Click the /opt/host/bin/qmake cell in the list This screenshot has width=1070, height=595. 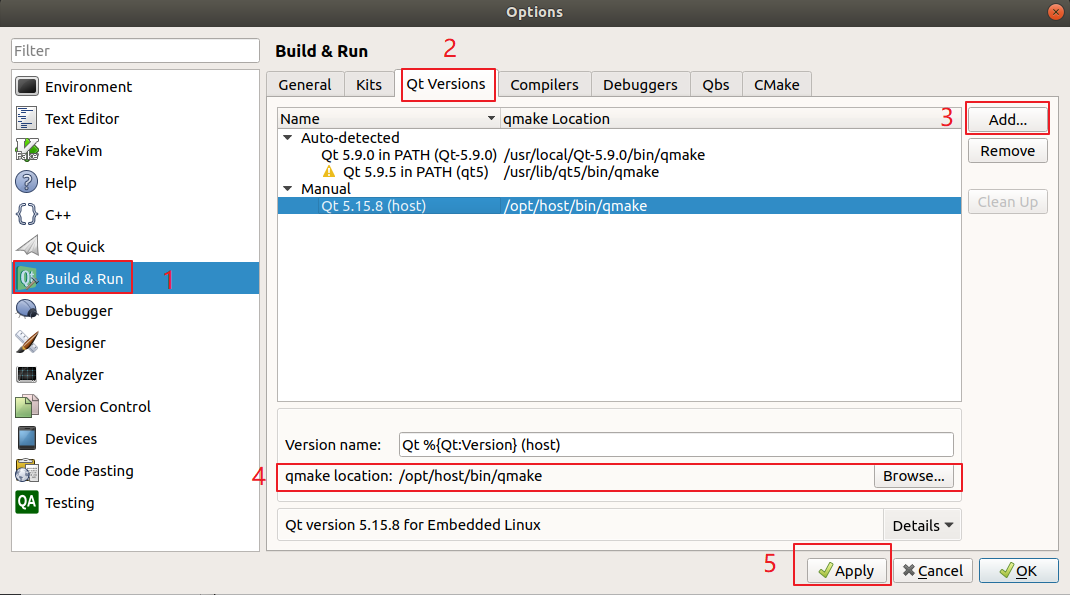point(575,206)
